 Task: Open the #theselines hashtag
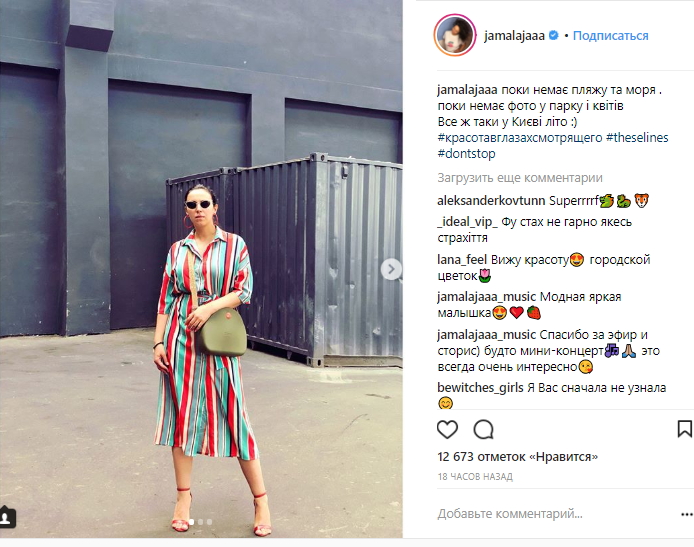pos(637,138)
